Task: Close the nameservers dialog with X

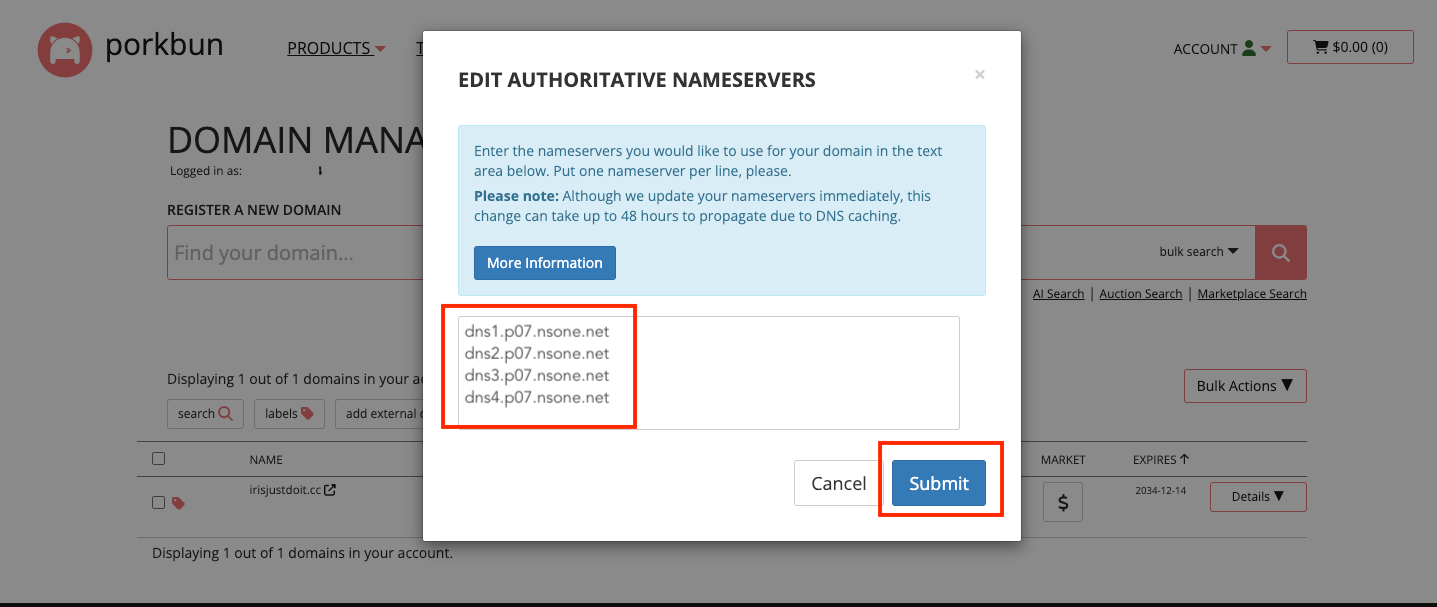Action: point(980,74)
